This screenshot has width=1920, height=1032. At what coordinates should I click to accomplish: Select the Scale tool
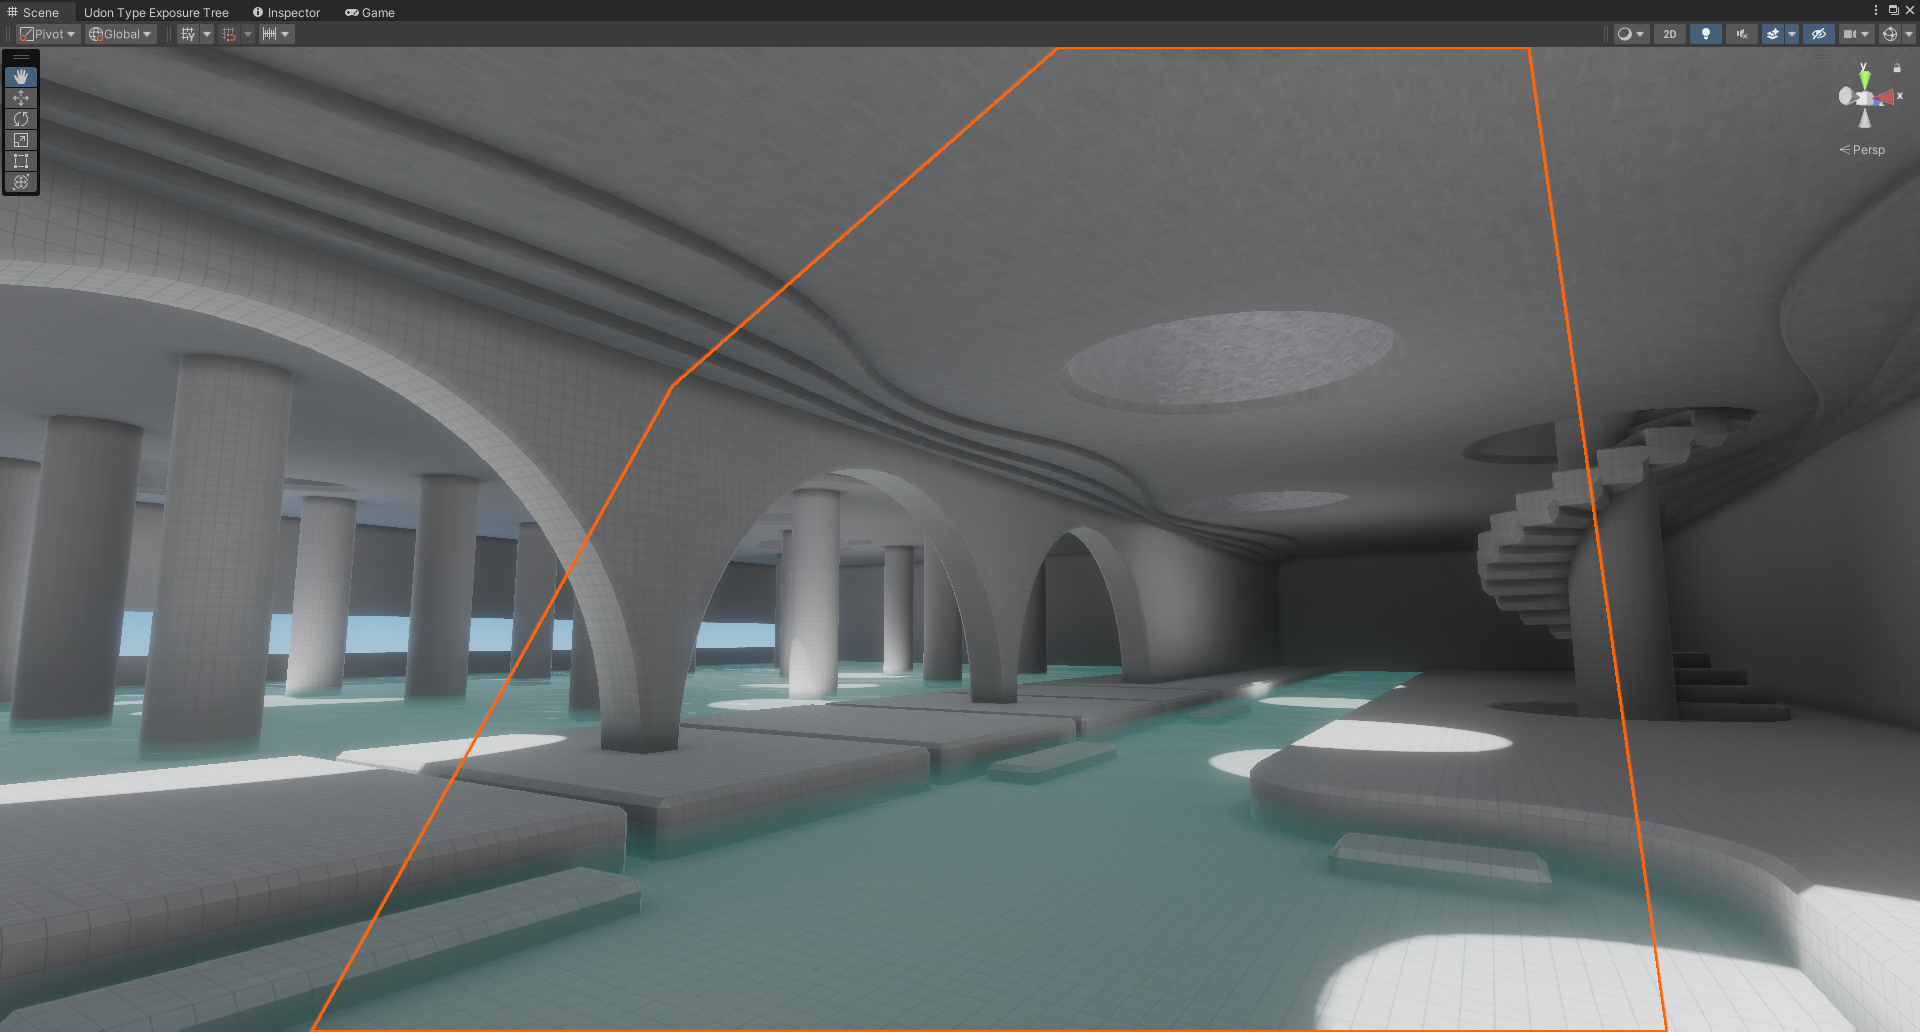coord(21,140)
